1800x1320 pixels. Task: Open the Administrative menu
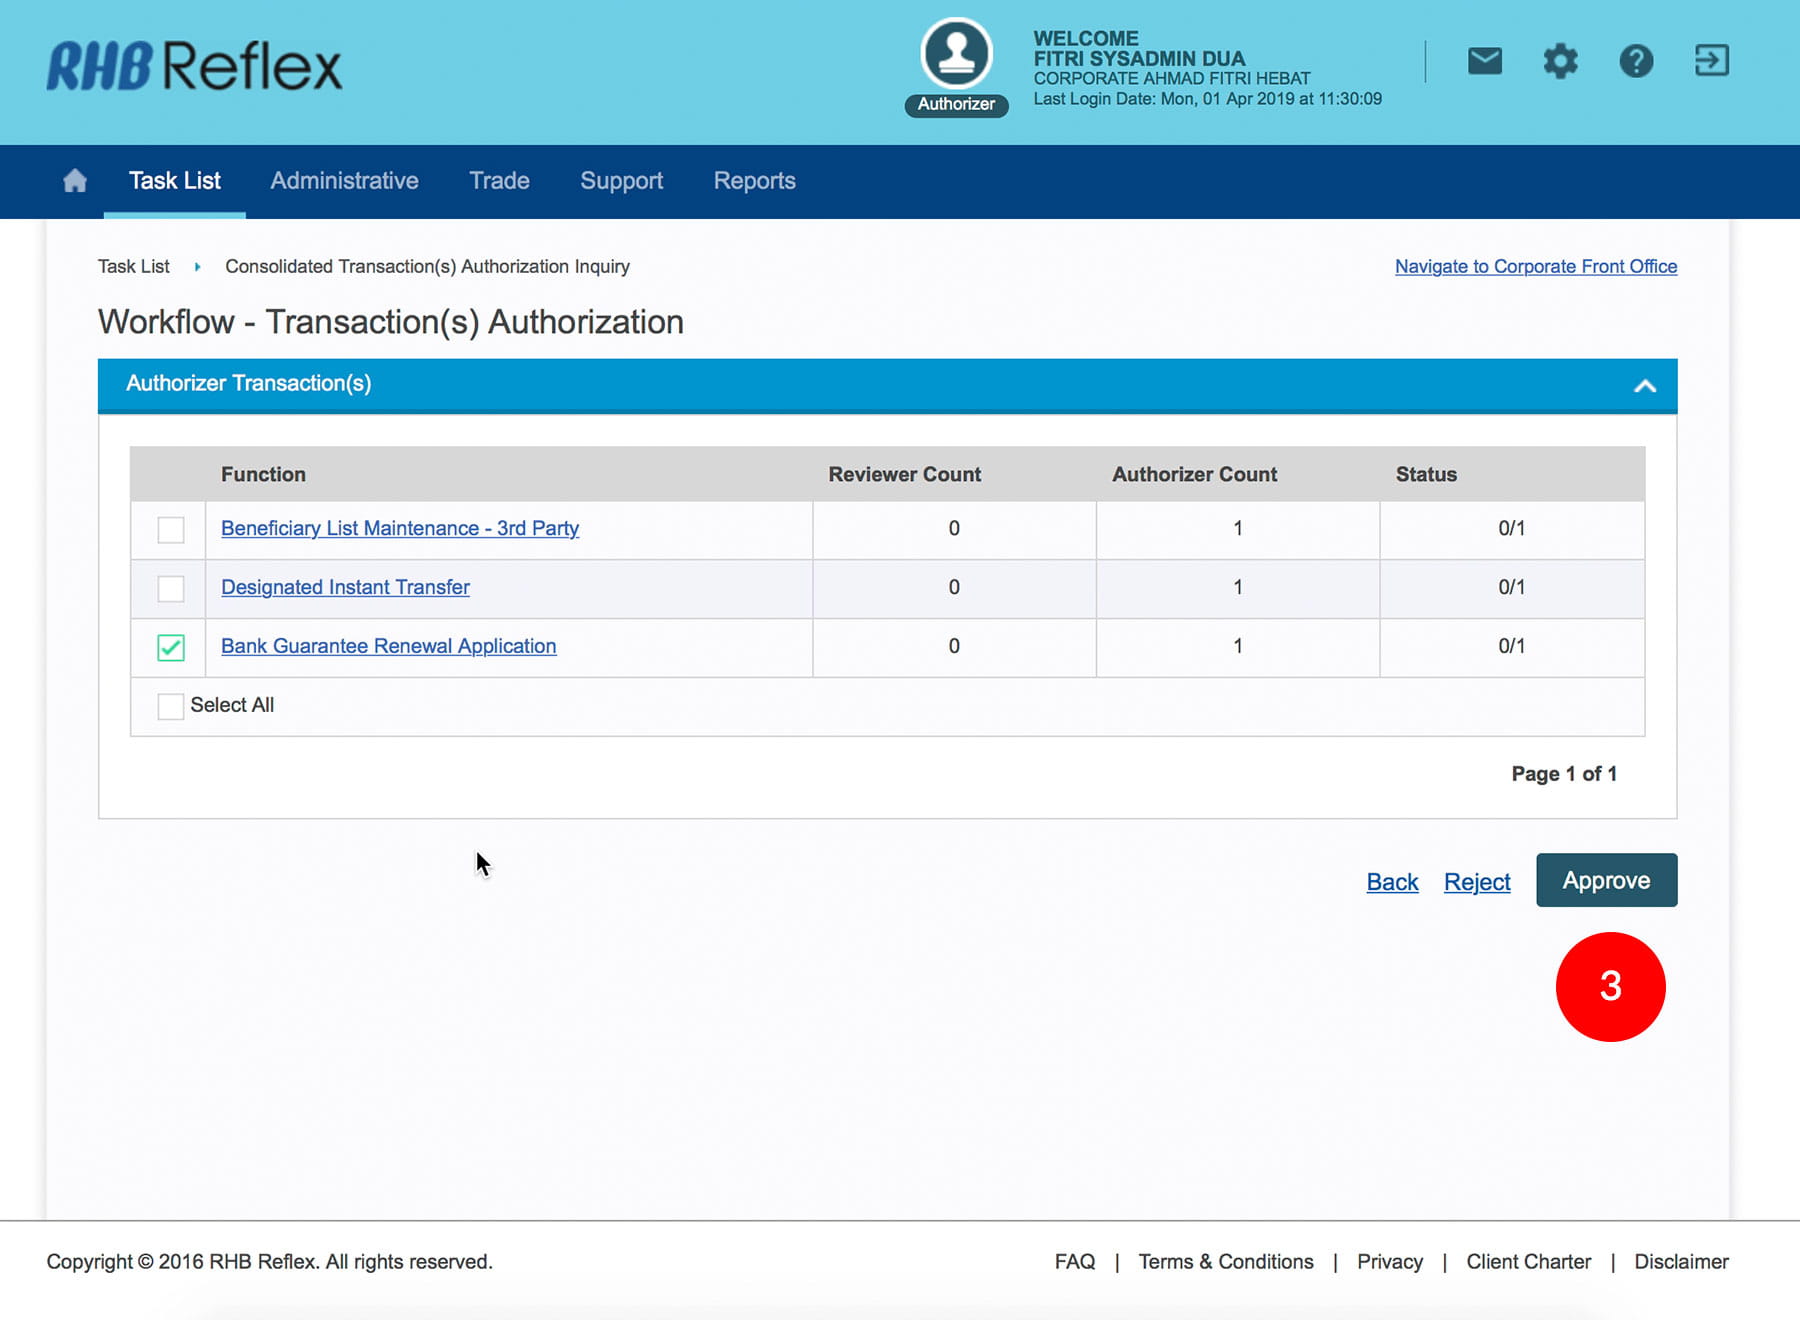[x=344, y=181]
